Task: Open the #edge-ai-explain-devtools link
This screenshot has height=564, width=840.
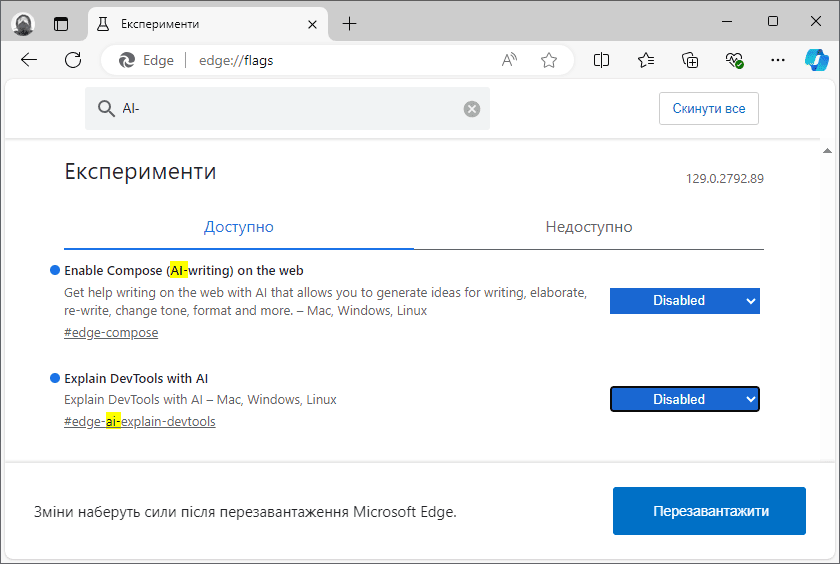Action: (x=140, y=422)
